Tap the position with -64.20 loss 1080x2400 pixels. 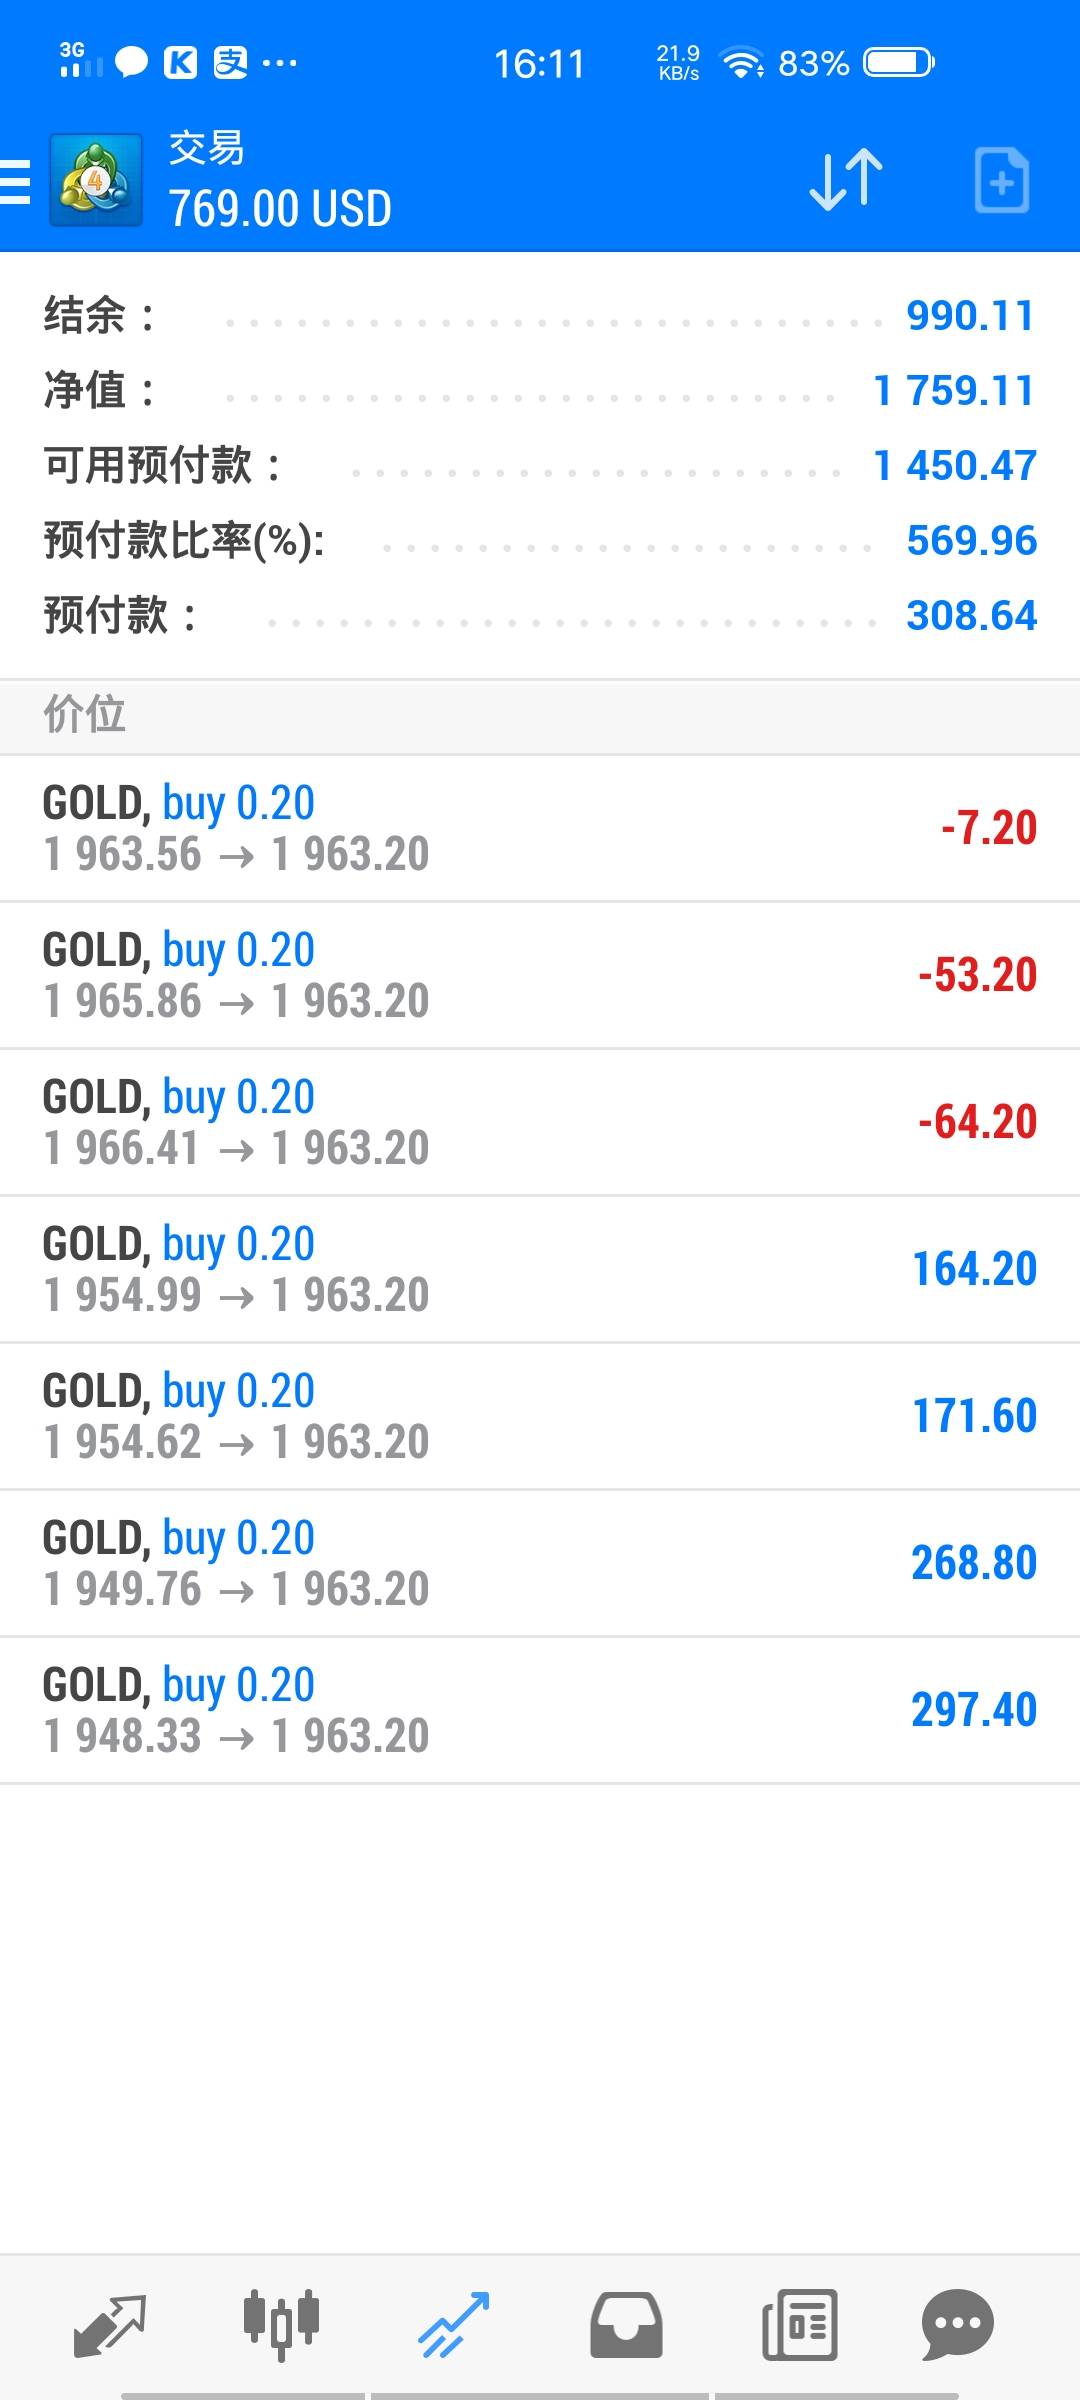[x=540, y=1122]
